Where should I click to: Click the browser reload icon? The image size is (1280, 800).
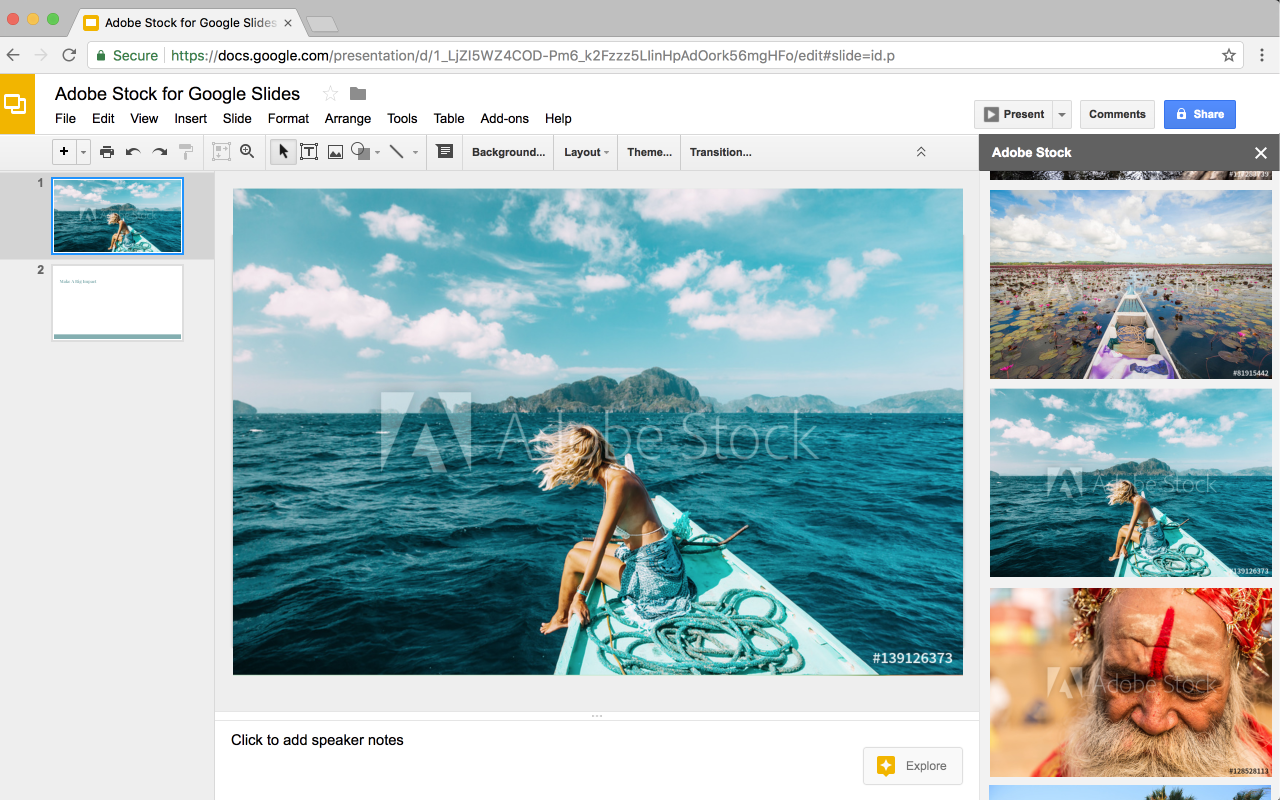click(x=69, y=55)
